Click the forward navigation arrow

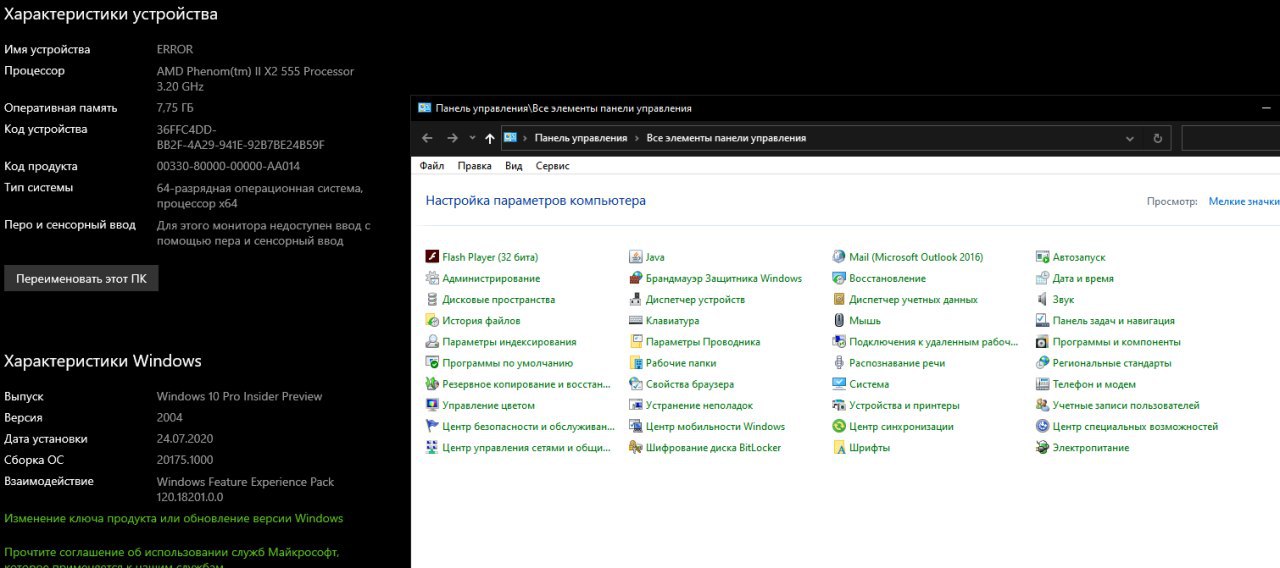452,138
